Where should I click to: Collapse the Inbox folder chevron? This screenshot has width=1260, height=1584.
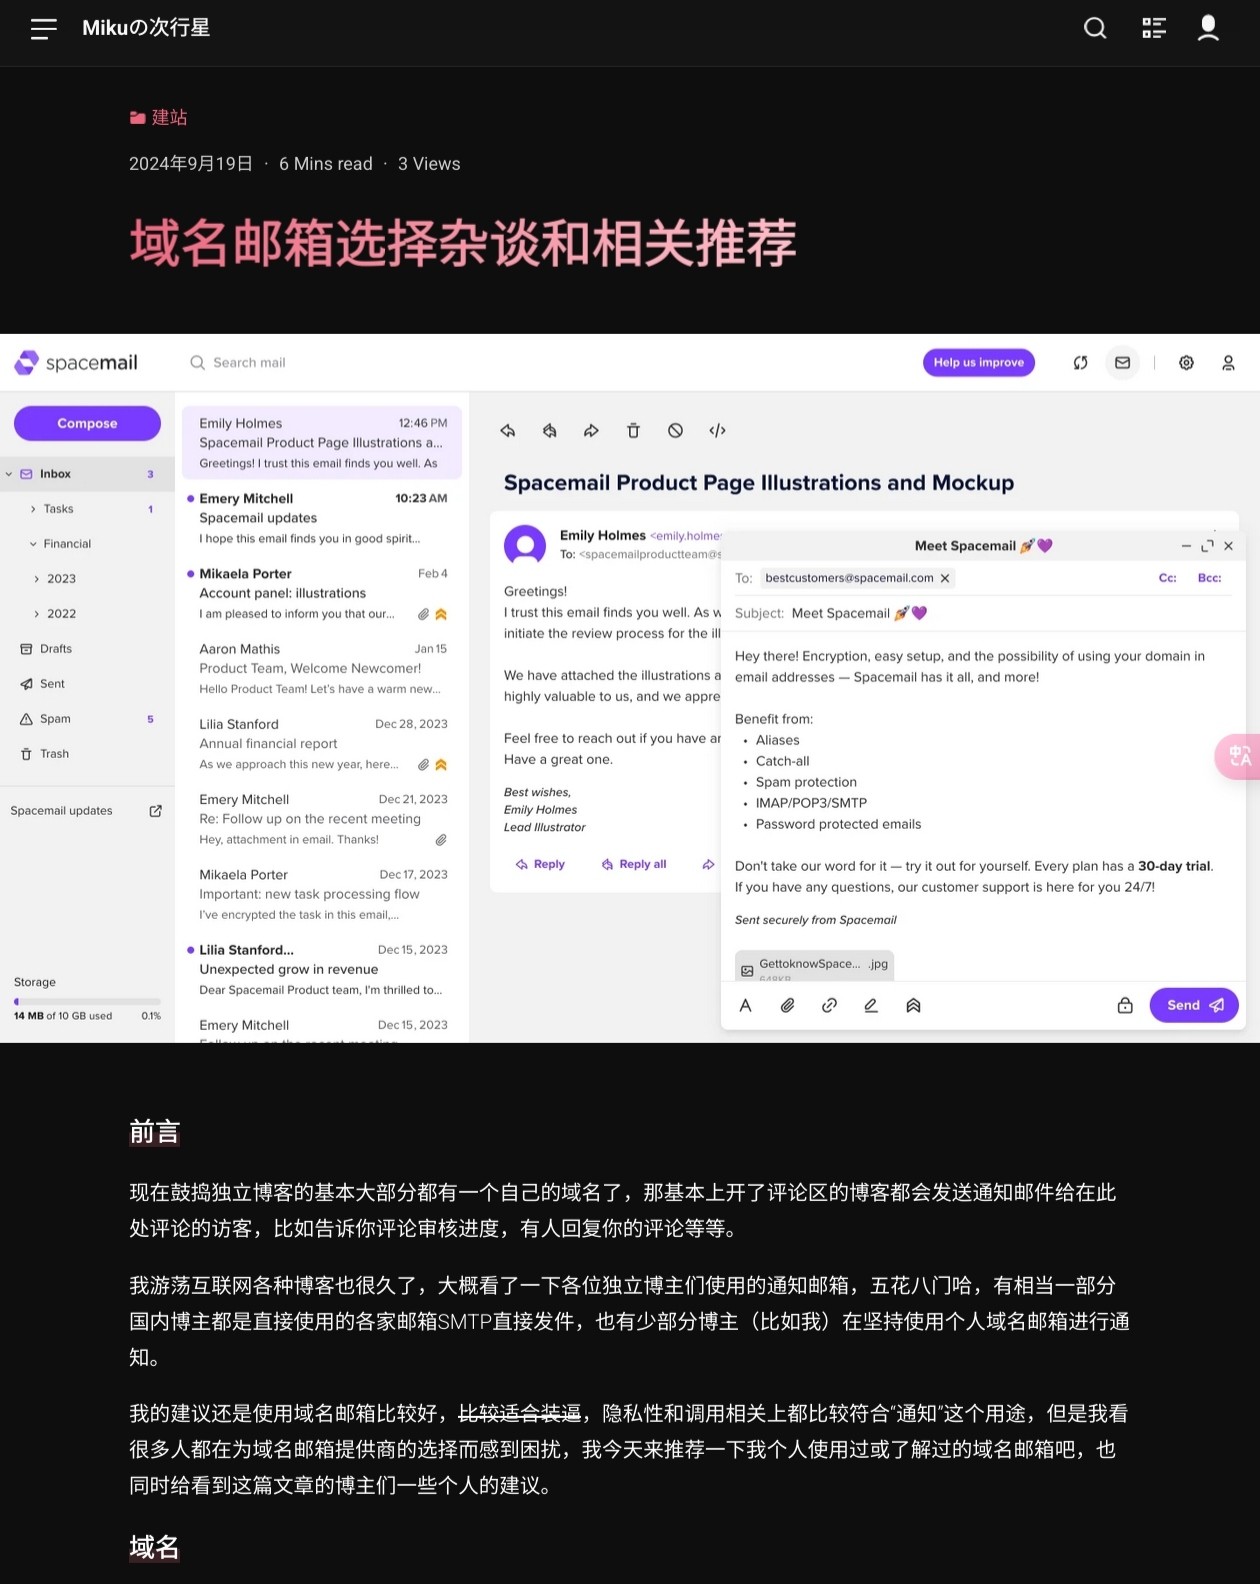[x=9, y=474]
